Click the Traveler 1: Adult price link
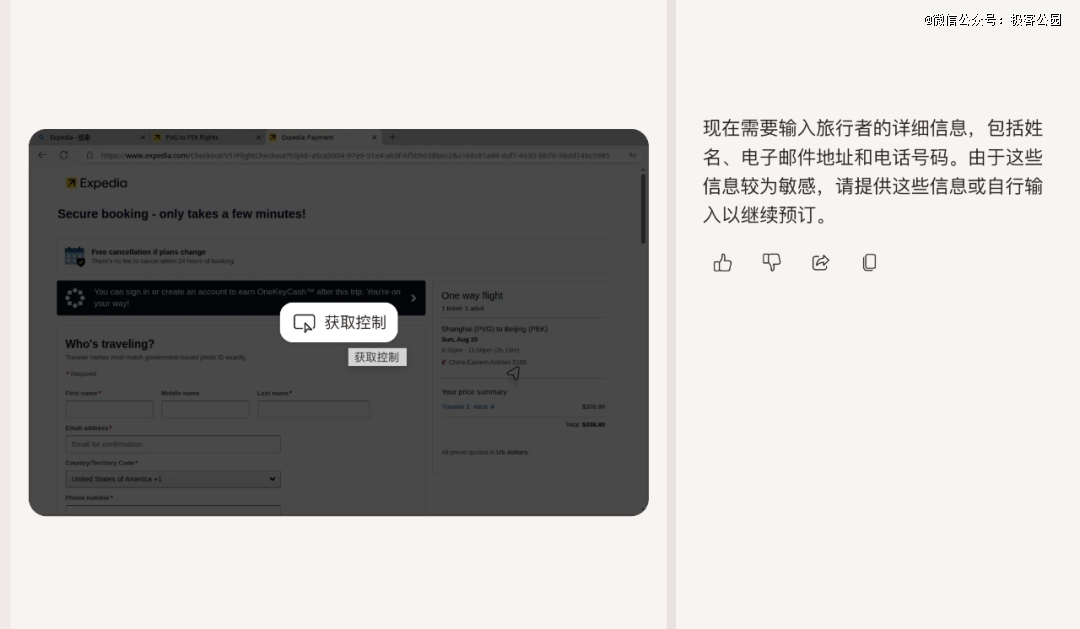The image size is (1080, 629). [x=468, y=406]
